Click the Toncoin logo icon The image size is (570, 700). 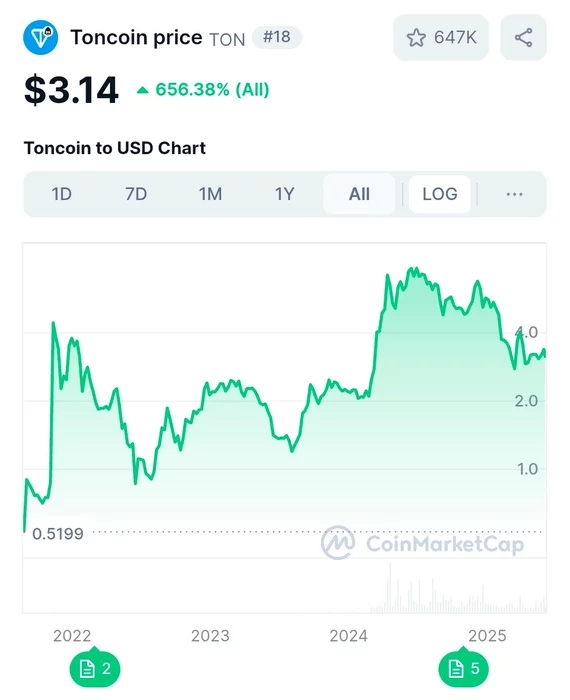[40, 38]
